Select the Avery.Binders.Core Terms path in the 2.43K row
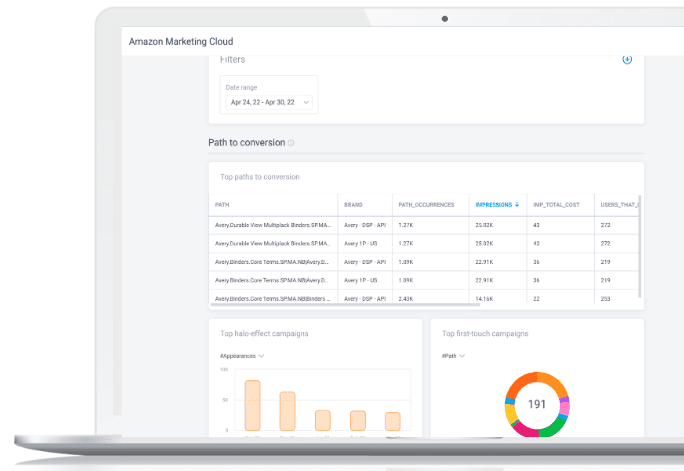This screenshot has height=471, width=684. coord(273,299)
